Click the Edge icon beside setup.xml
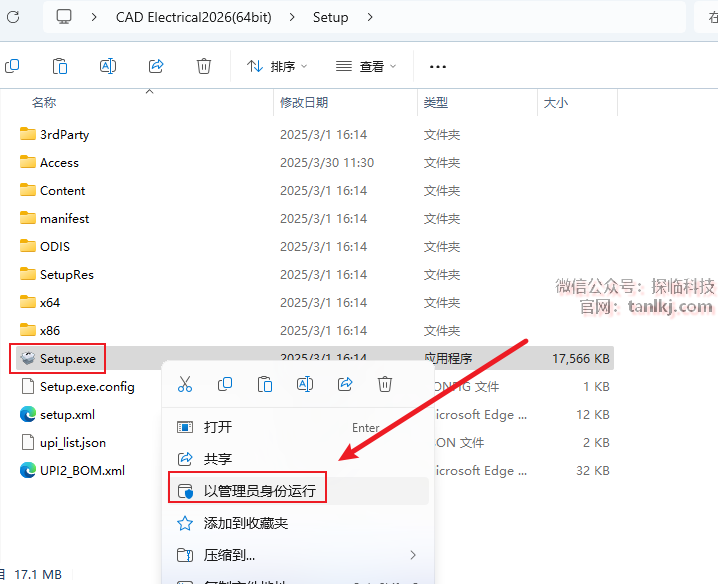Viewport: 718px width, 584px height. coord(27,414)
